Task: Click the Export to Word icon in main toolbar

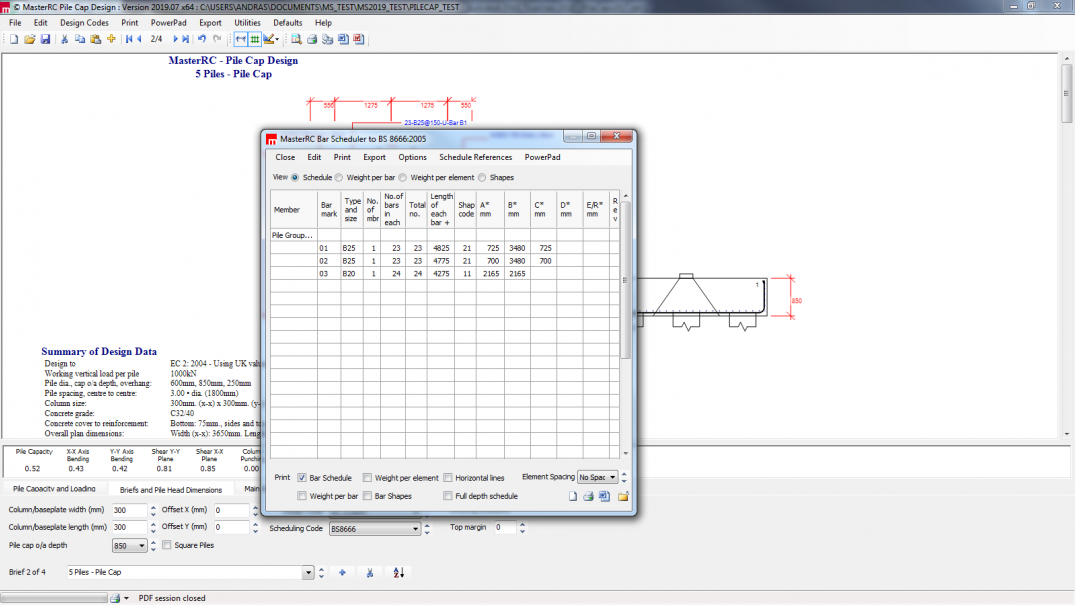Action: click(343, 39)
